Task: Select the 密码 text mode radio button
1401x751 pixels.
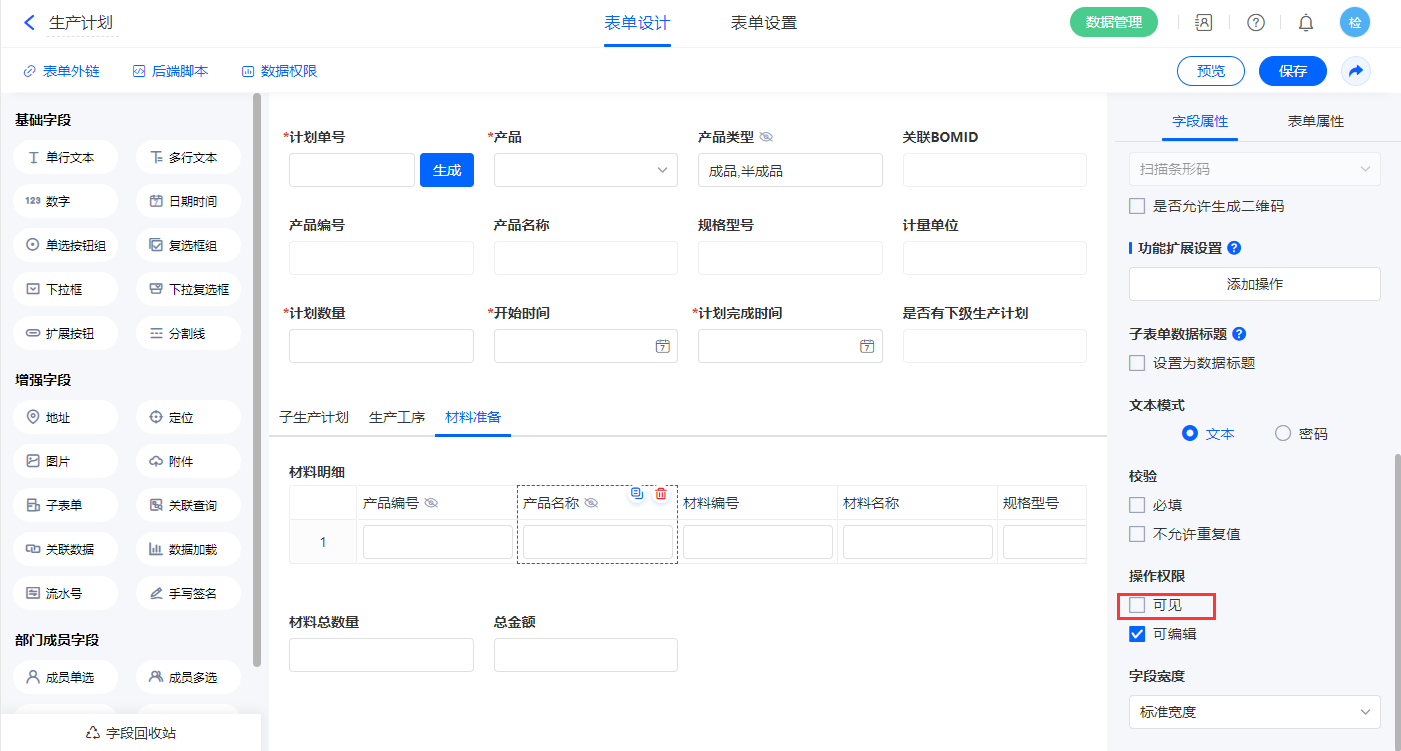Action: click(1283, 434)
